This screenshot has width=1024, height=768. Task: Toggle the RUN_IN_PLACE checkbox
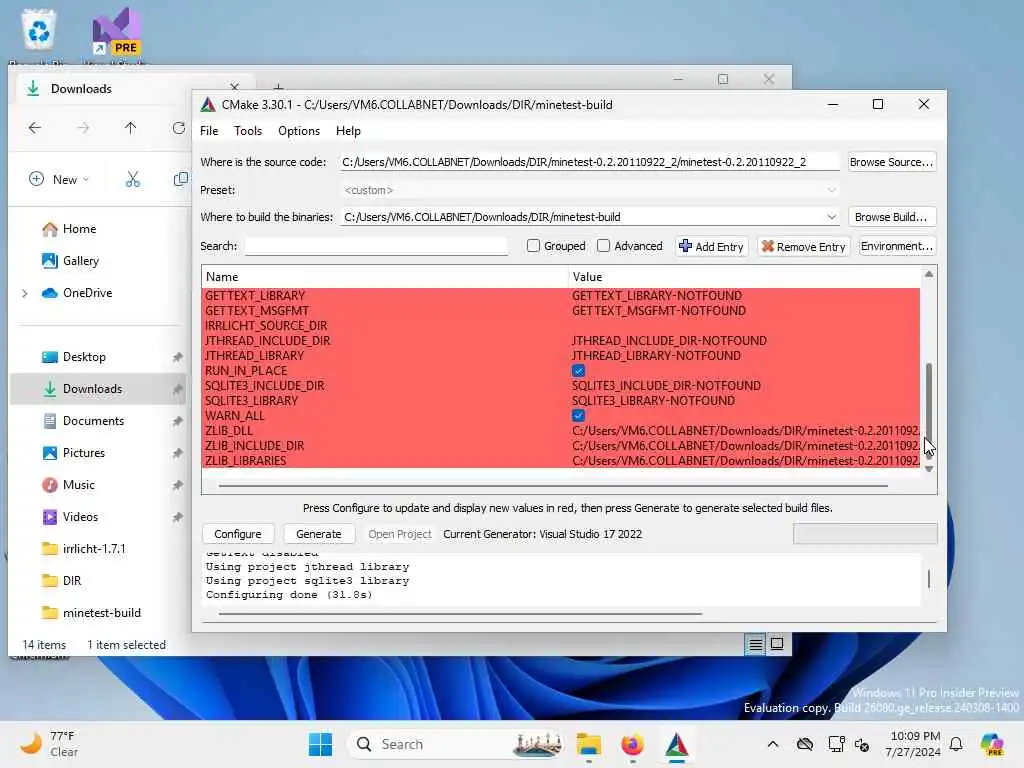pyautogui.click(x=578, y=371)
